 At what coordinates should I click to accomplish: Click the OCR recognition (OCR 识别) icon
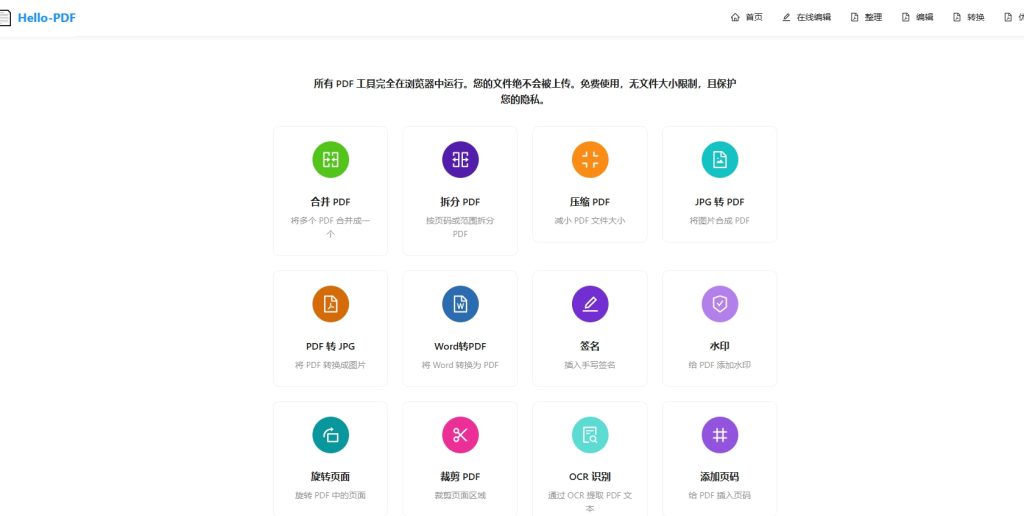pos(590,435)
